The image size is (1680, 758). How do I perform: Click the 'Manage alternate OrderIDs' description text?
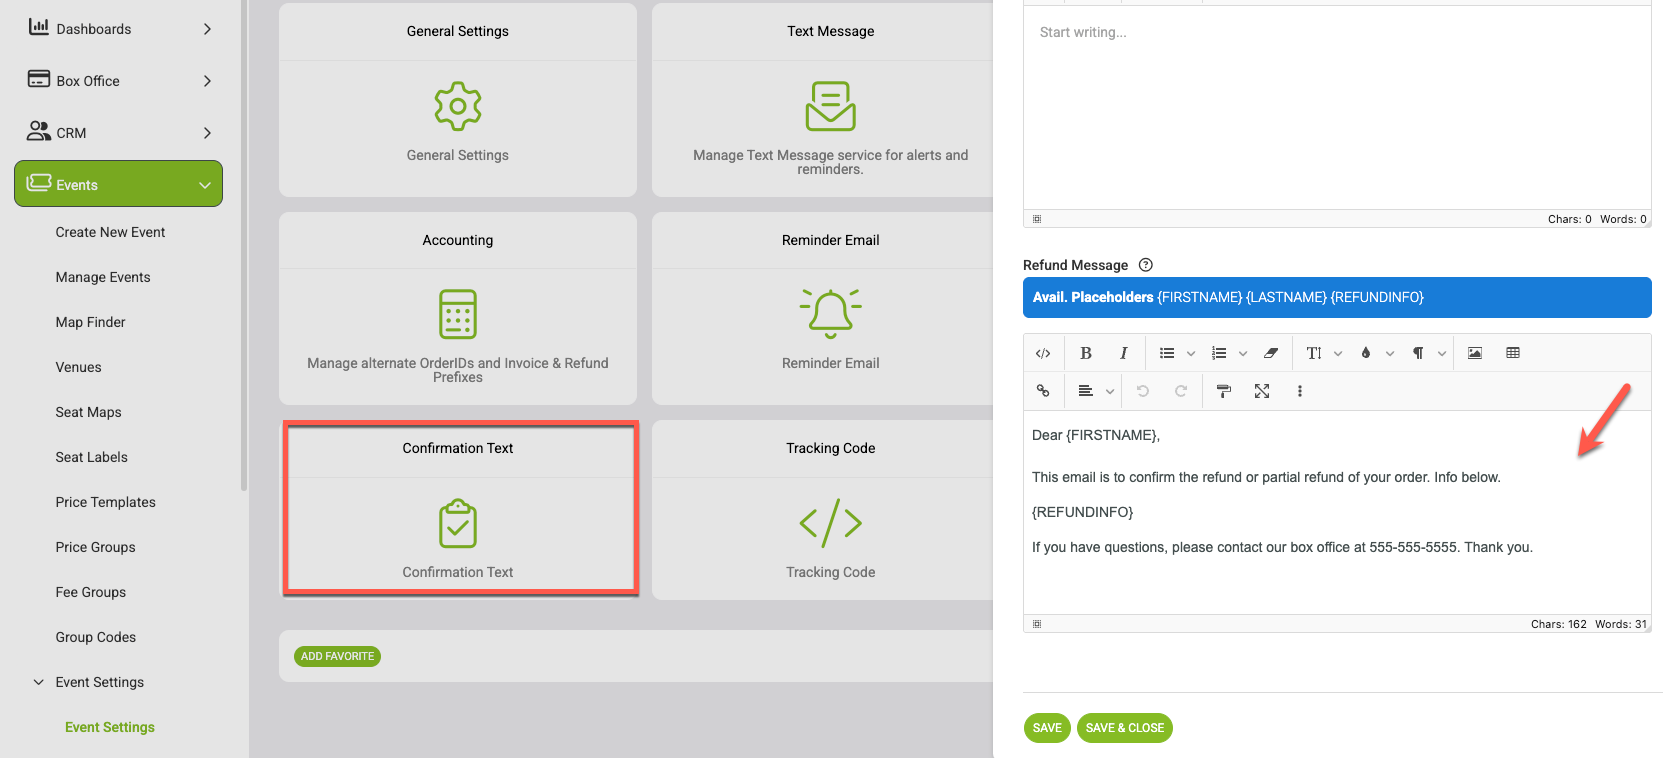[x=458, y=370]
